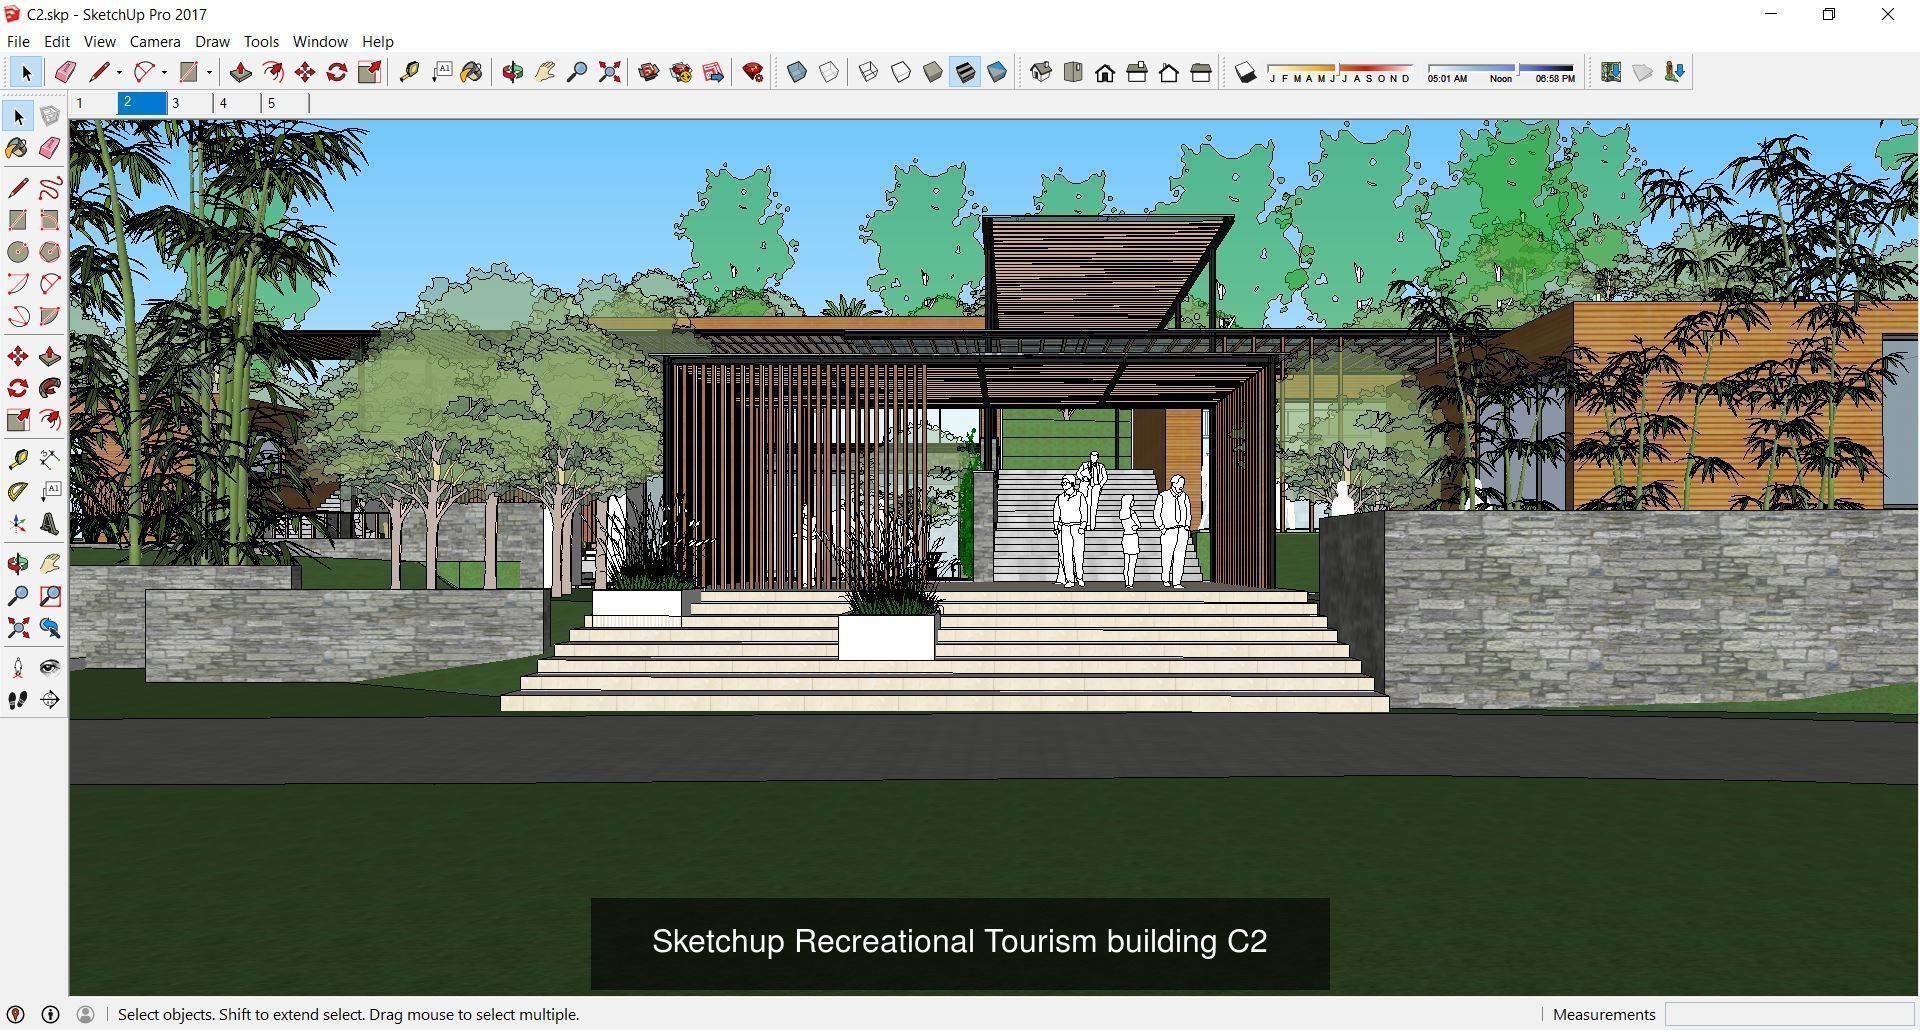Send model to LayOut icon
1920x1030 pixels.
point(713,72)
